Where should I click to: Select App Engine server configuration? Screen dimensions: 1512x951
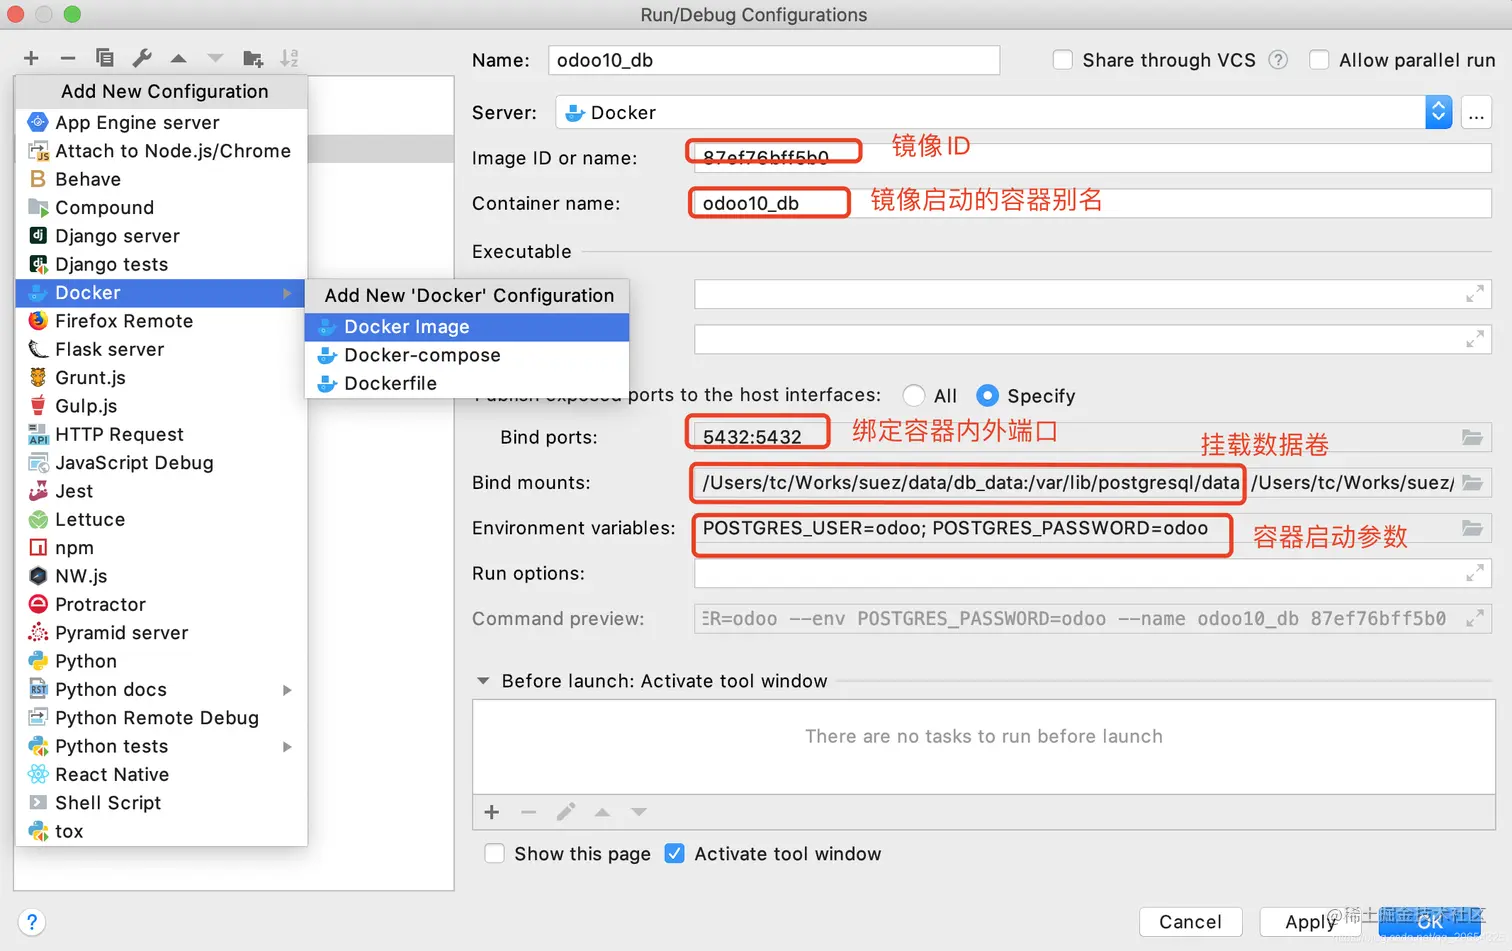(161, 122)
